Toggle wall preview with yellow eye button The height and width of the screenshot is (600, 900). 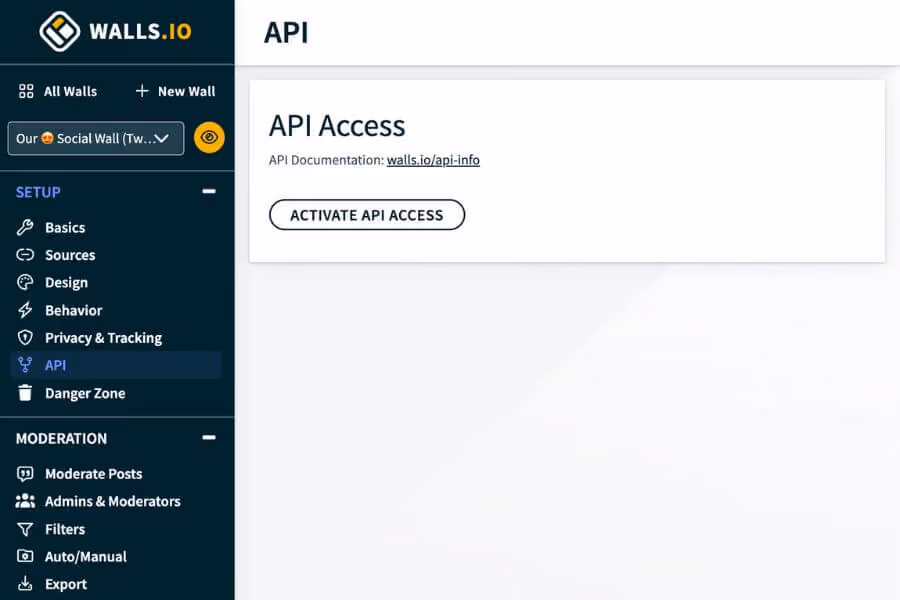coord(209,138)
